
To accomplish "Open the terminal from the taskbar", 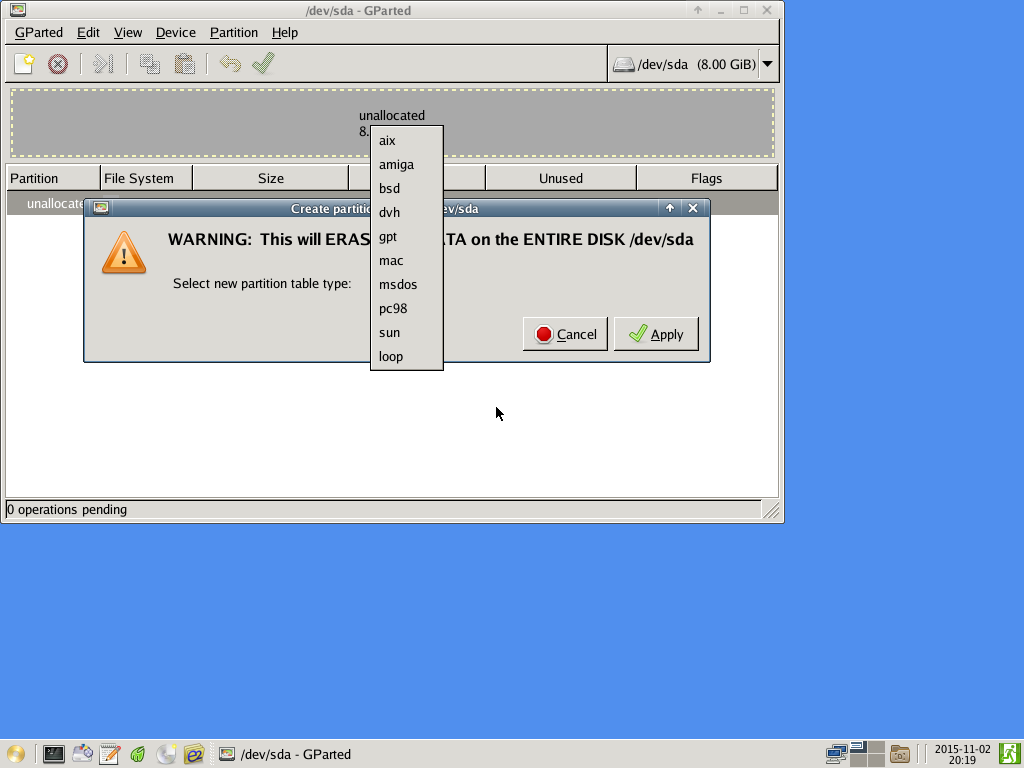I will [x=54, y=754].
